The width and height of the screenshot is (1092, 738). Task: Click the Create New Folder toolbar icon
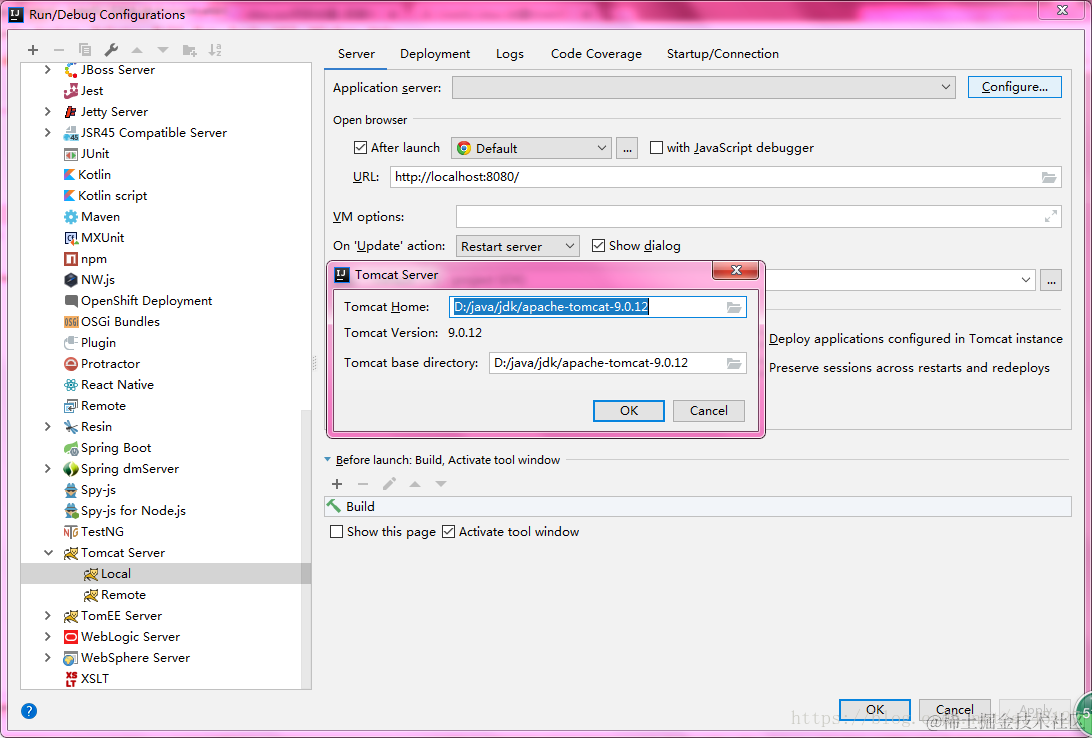189,50
